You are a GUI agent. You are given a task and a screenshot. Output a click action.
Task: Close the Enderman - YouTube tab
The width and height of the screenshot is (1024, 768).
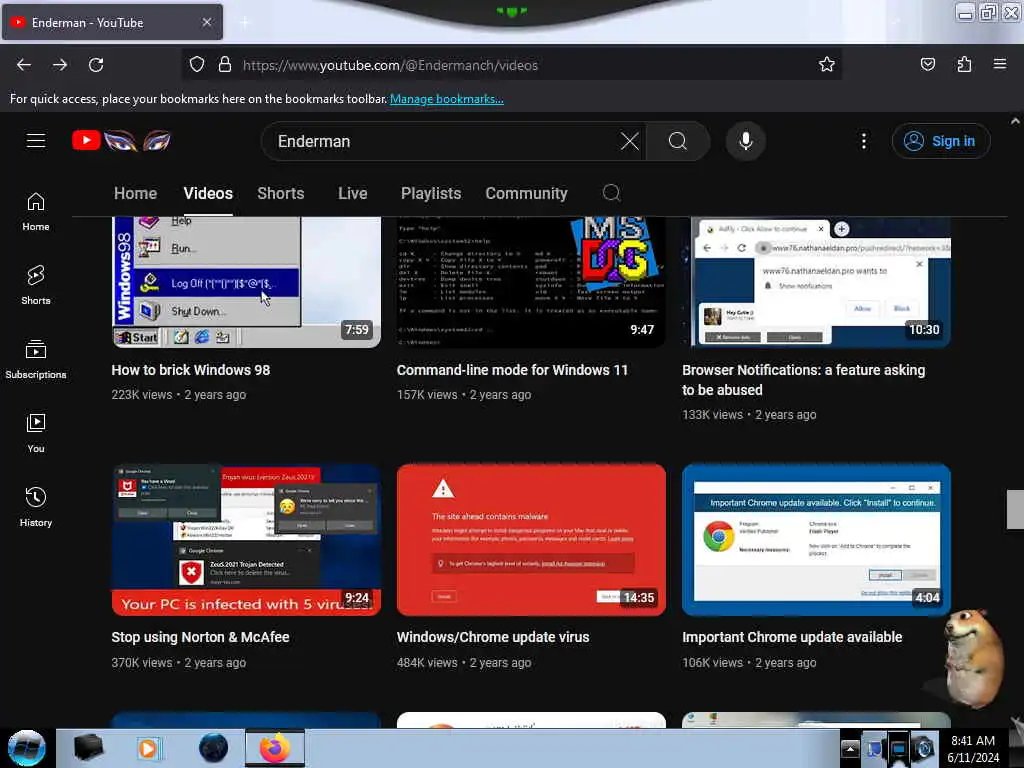(206, 22)
